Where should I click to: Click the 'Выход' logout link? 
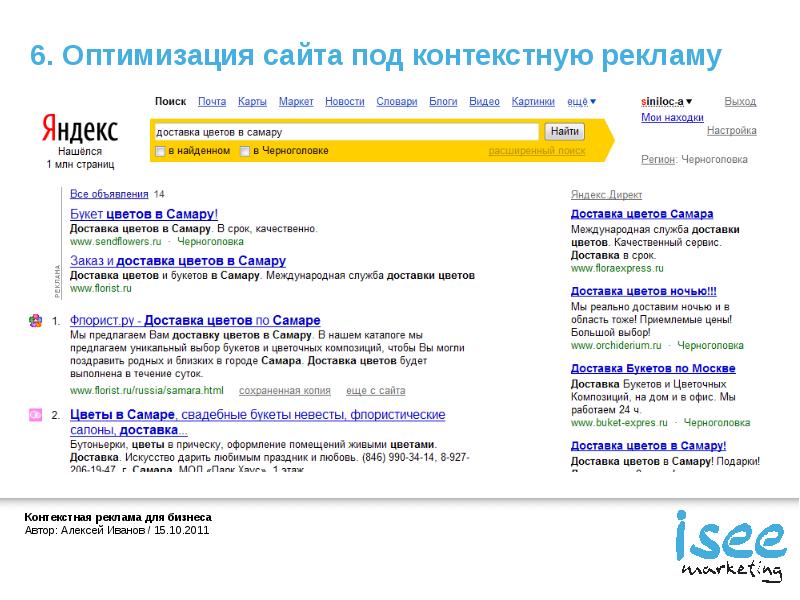740,102
